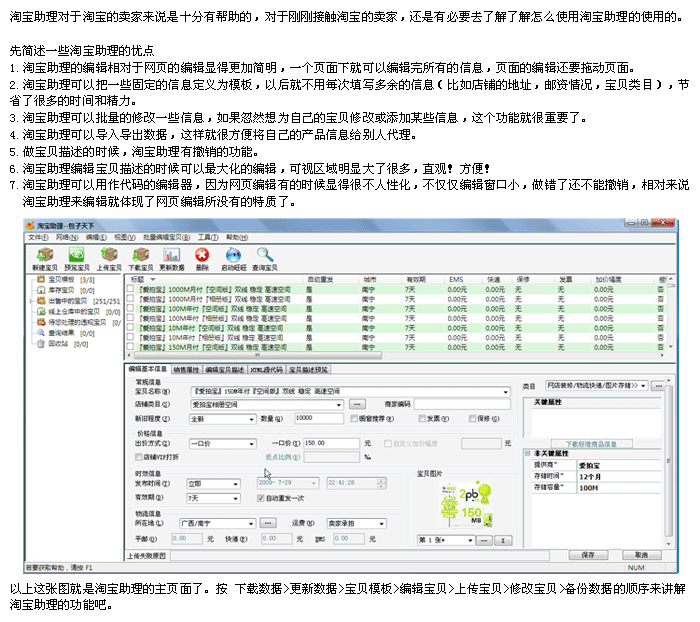Select 库存宝贝 [0/0] in the tree

click(x=66, y=290)
